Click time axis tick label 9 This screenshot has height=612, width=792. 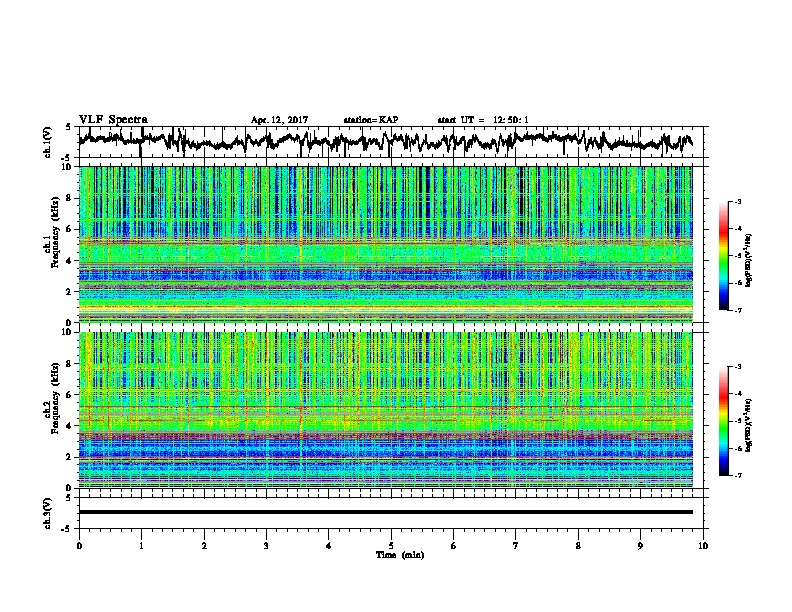640,546
